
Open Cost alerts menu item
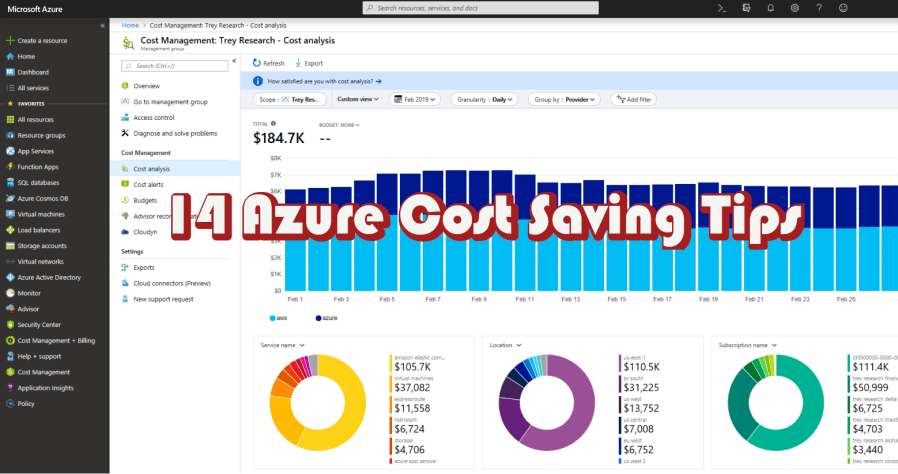(148, 185)
